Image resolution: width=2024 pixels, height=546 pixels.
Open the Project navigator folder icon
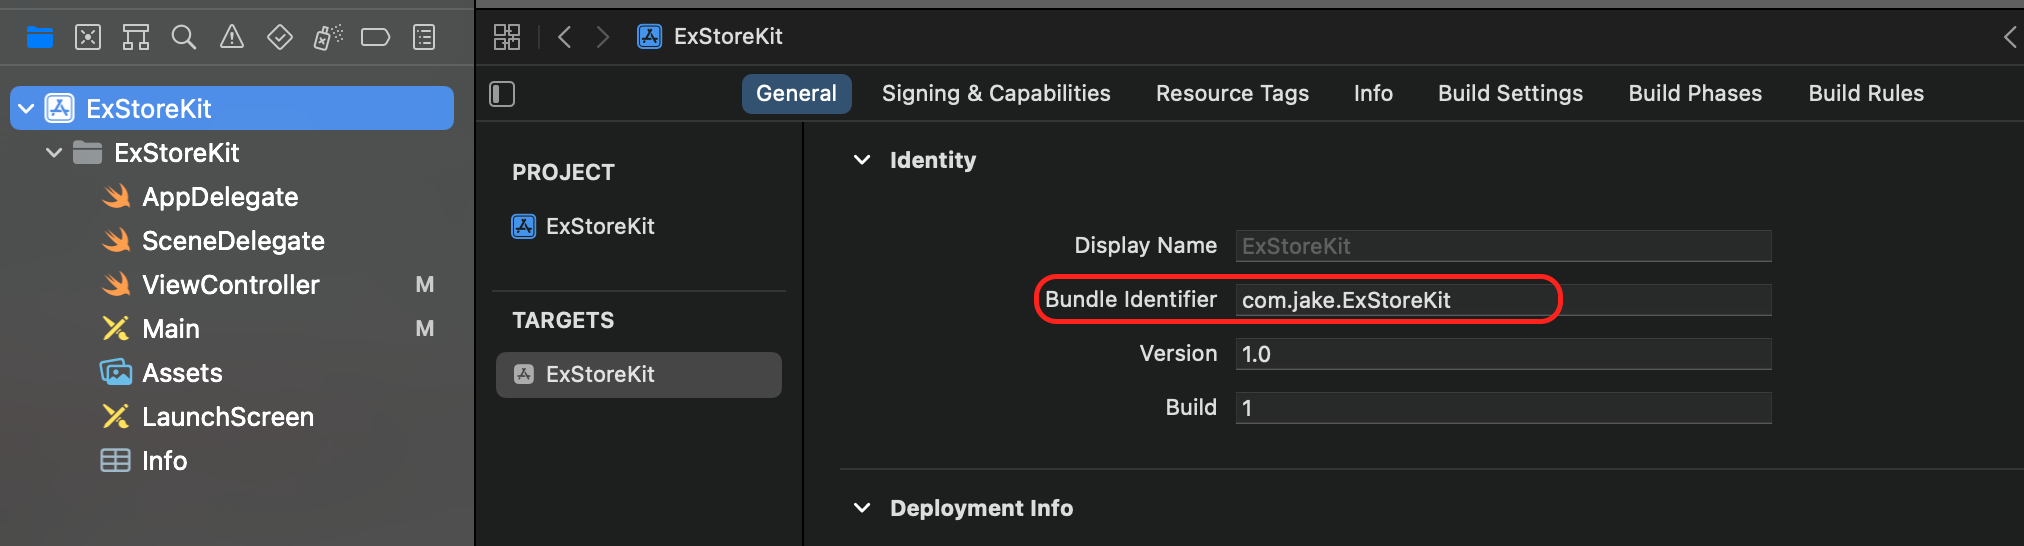[x=40, y=38]
